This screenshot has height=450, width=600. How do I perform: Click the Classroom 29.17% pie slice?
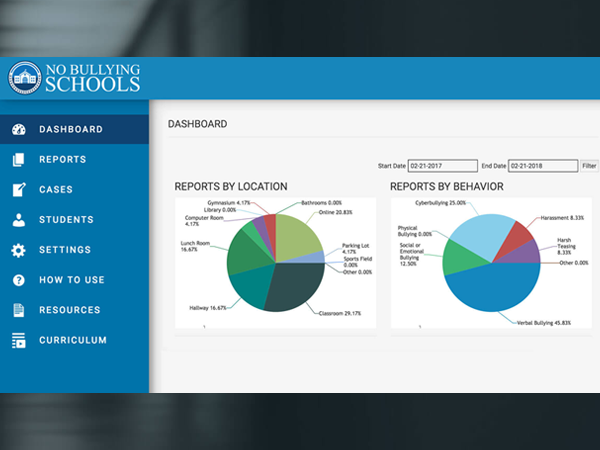click(x=295, y=287)
